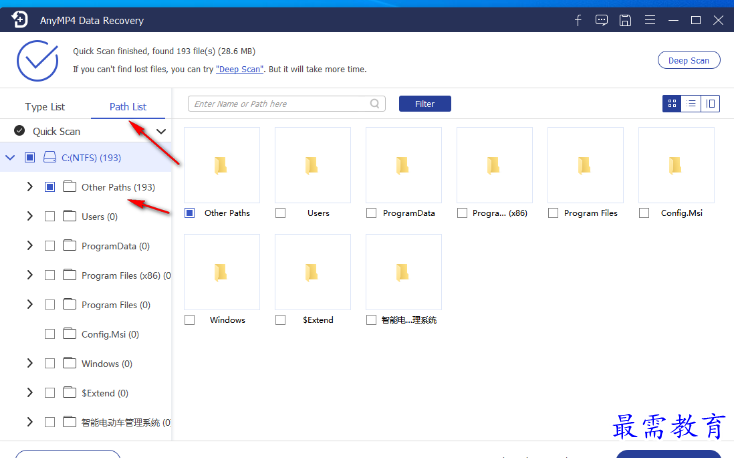The width and height of the screenshot is (734, 458).
Task: Click the Progra... (x86) folder thumbnail
Action: 494,165
